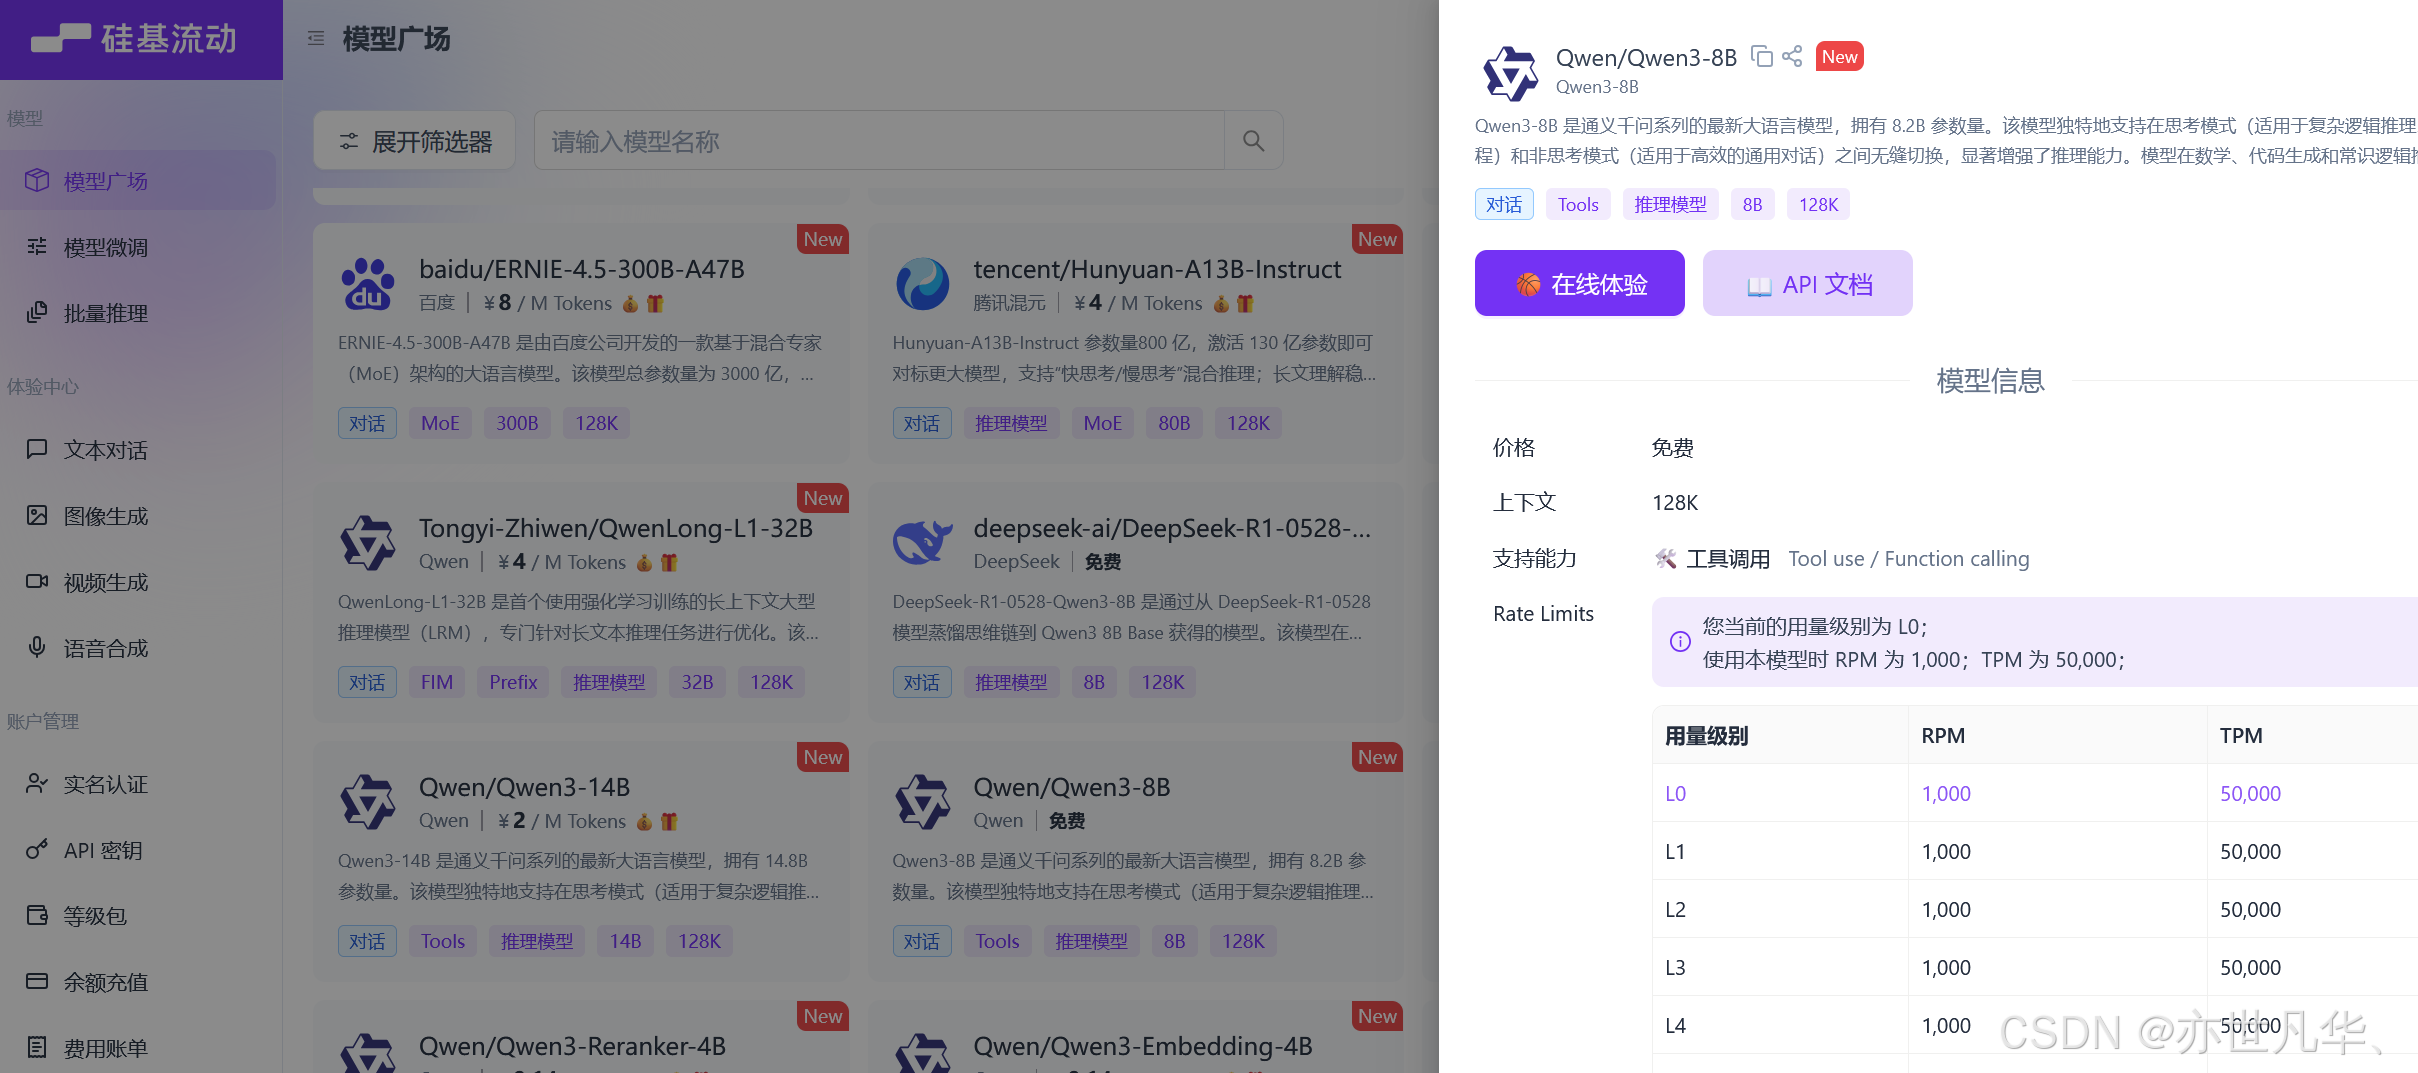Open the Tongyi-Zhiwen/QwenLong-L1-32B model card
Viewport: 2418px width, 1073px height.
pyautogui.click(x=581, y=602)
